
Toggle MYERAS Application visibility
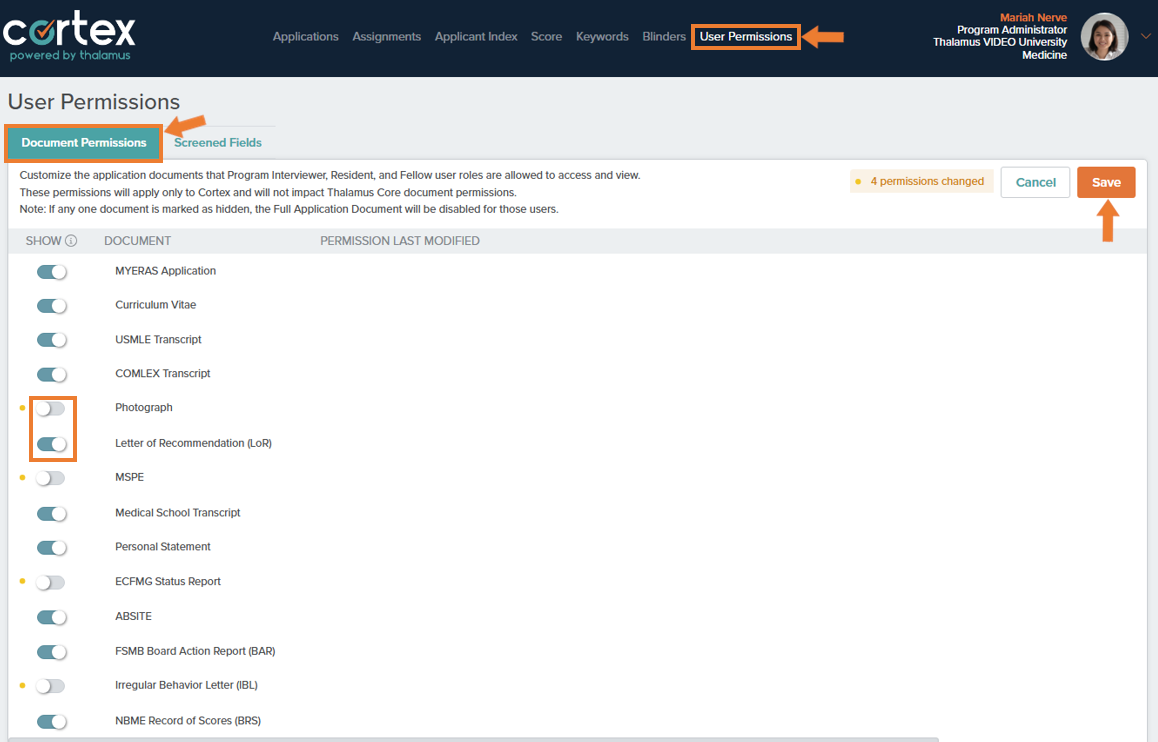52,272
